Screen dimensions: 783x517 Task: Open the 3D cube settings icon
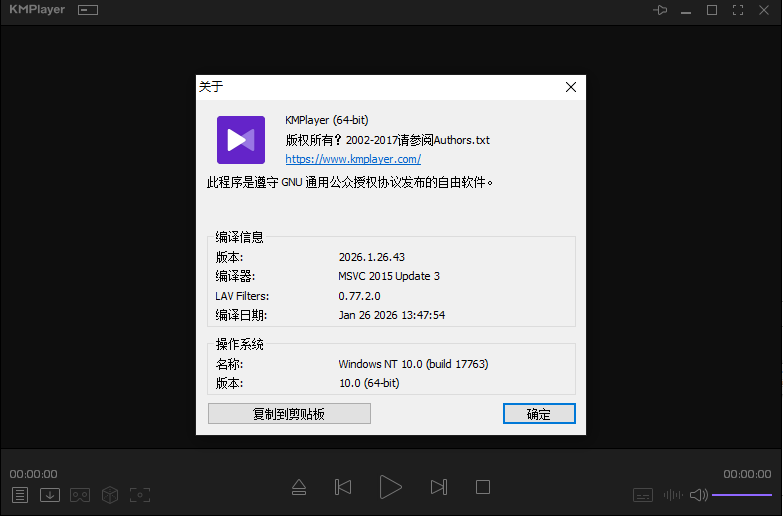pyautogui.click(x=110, y=495)
